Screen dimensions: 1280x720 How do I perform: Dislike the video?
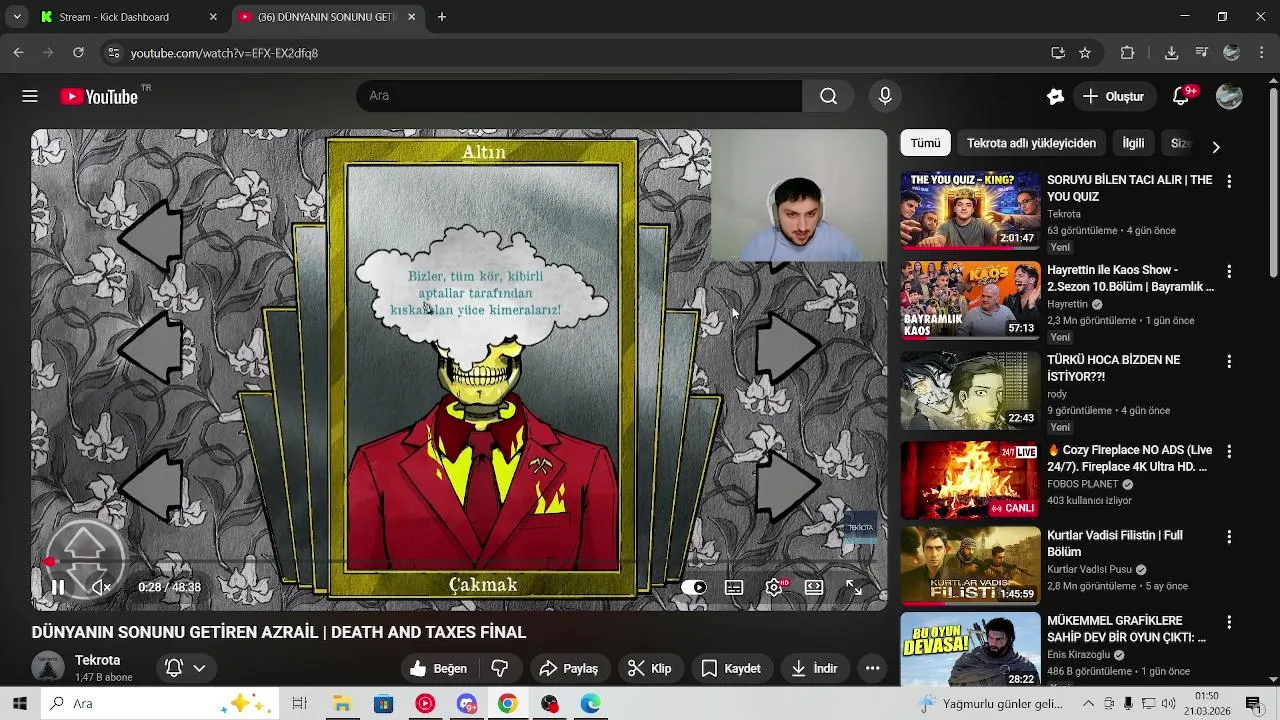point(500,668)
